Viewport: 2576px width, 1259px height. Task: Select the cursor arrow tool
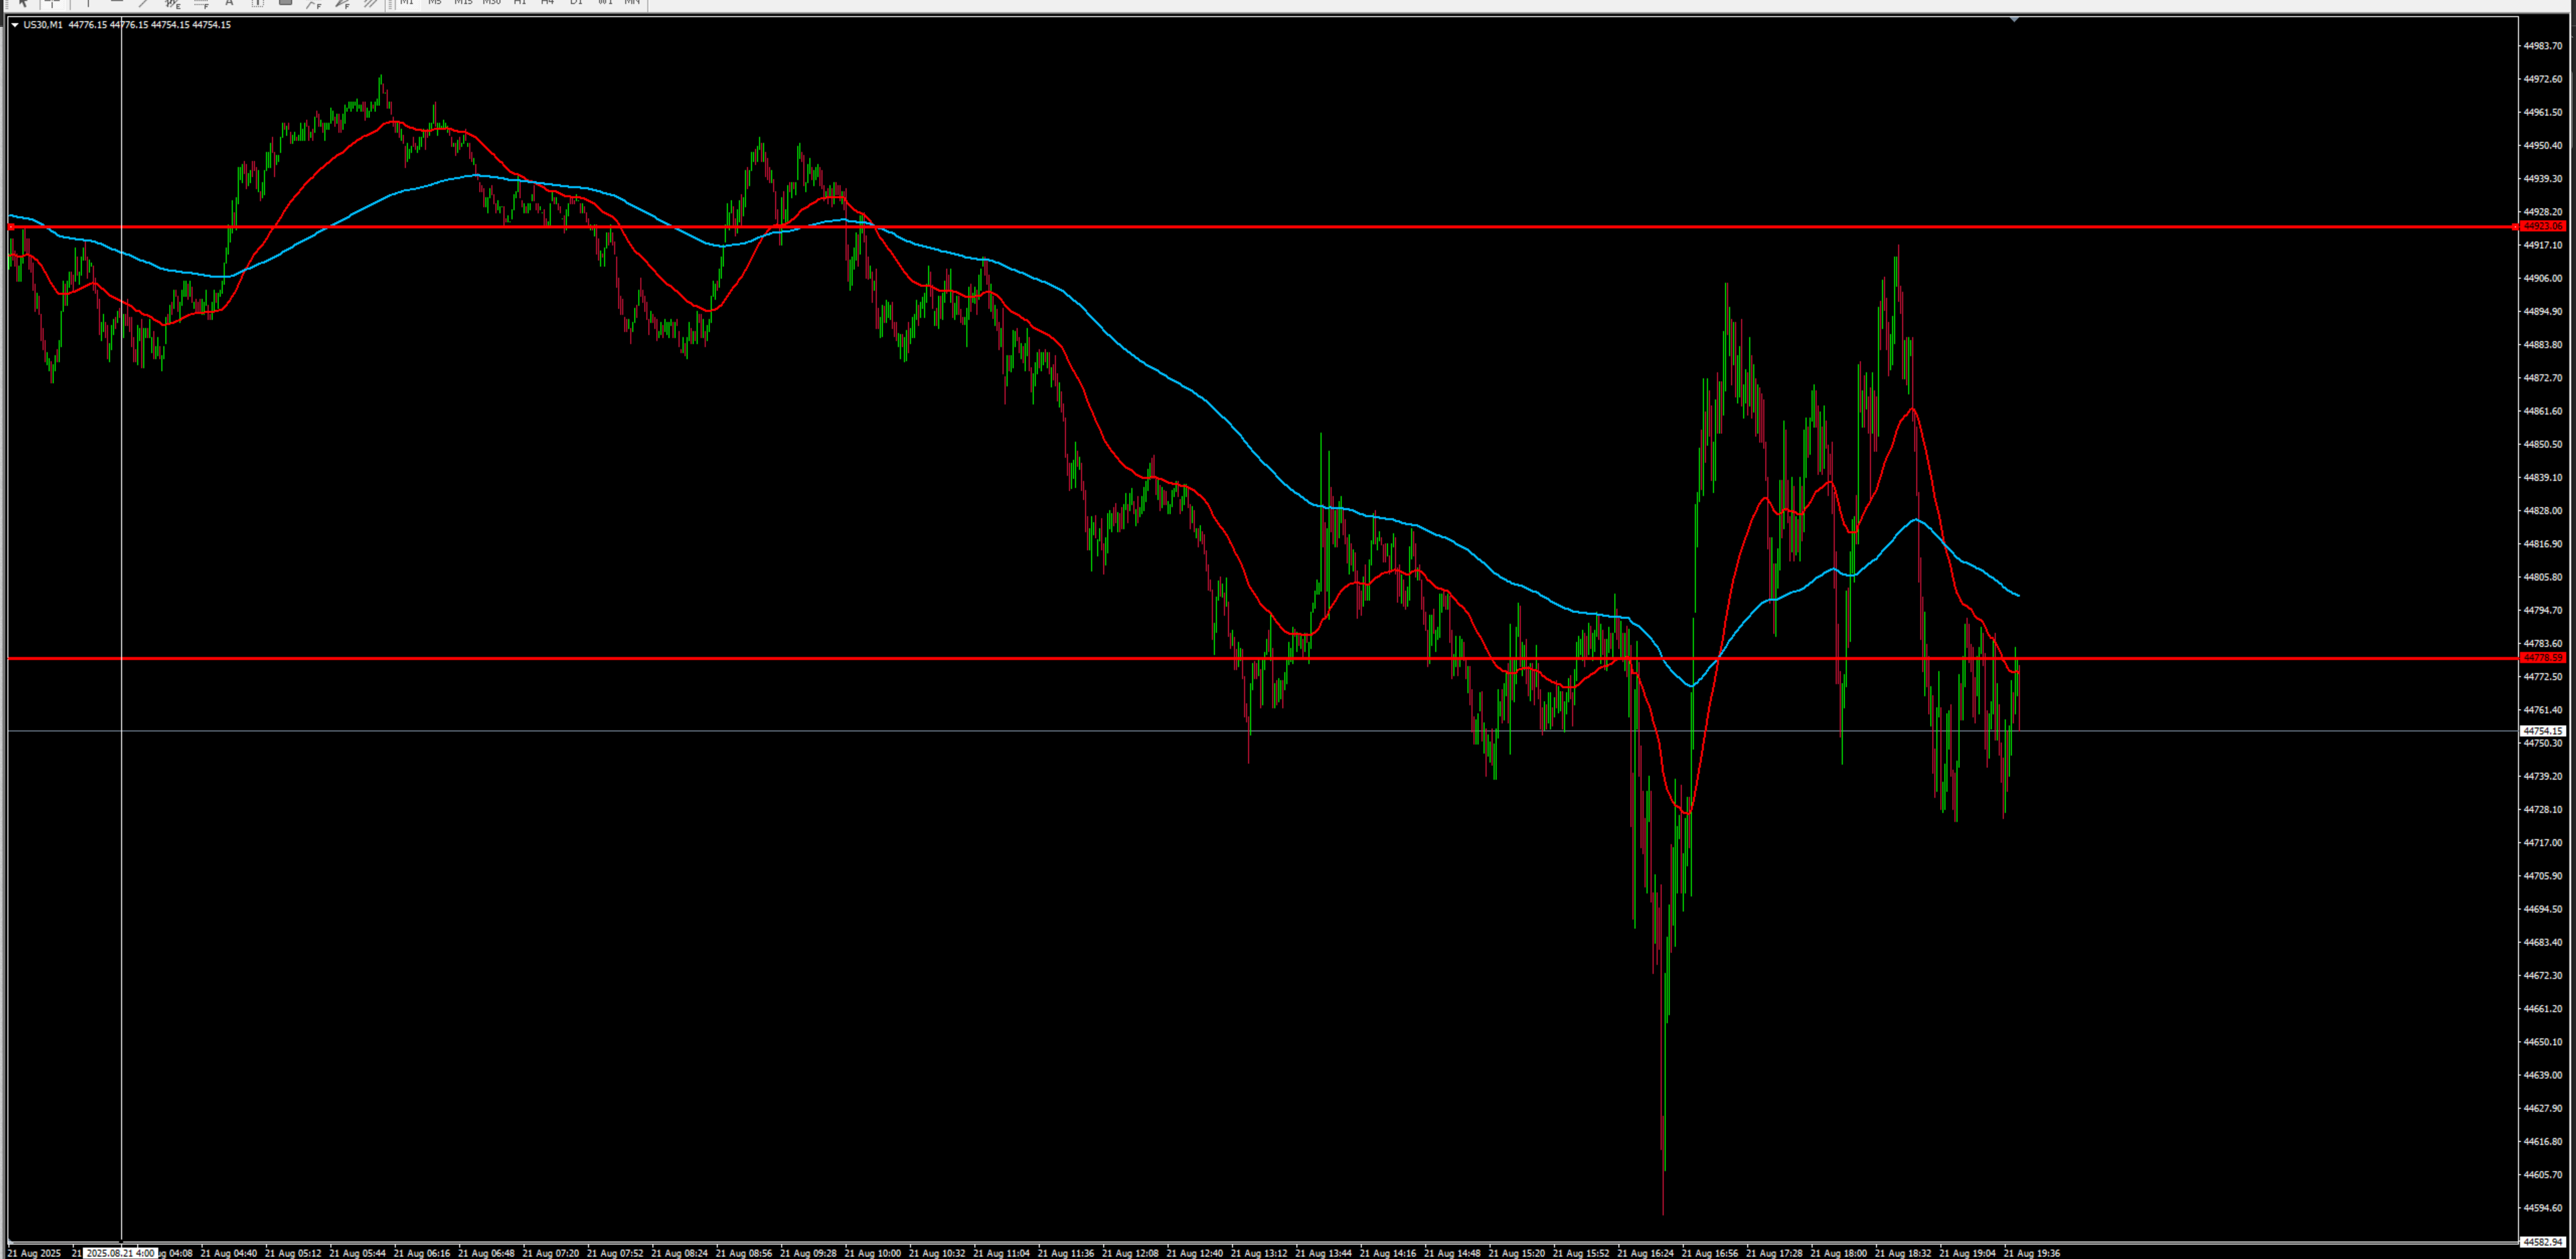(x=23, y=3)
